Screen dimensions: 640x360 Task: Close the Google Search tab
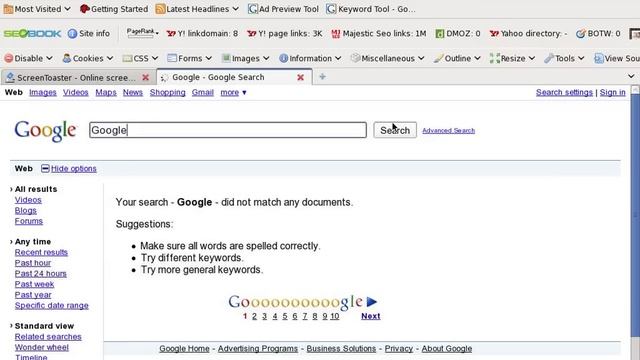(301, 77)
